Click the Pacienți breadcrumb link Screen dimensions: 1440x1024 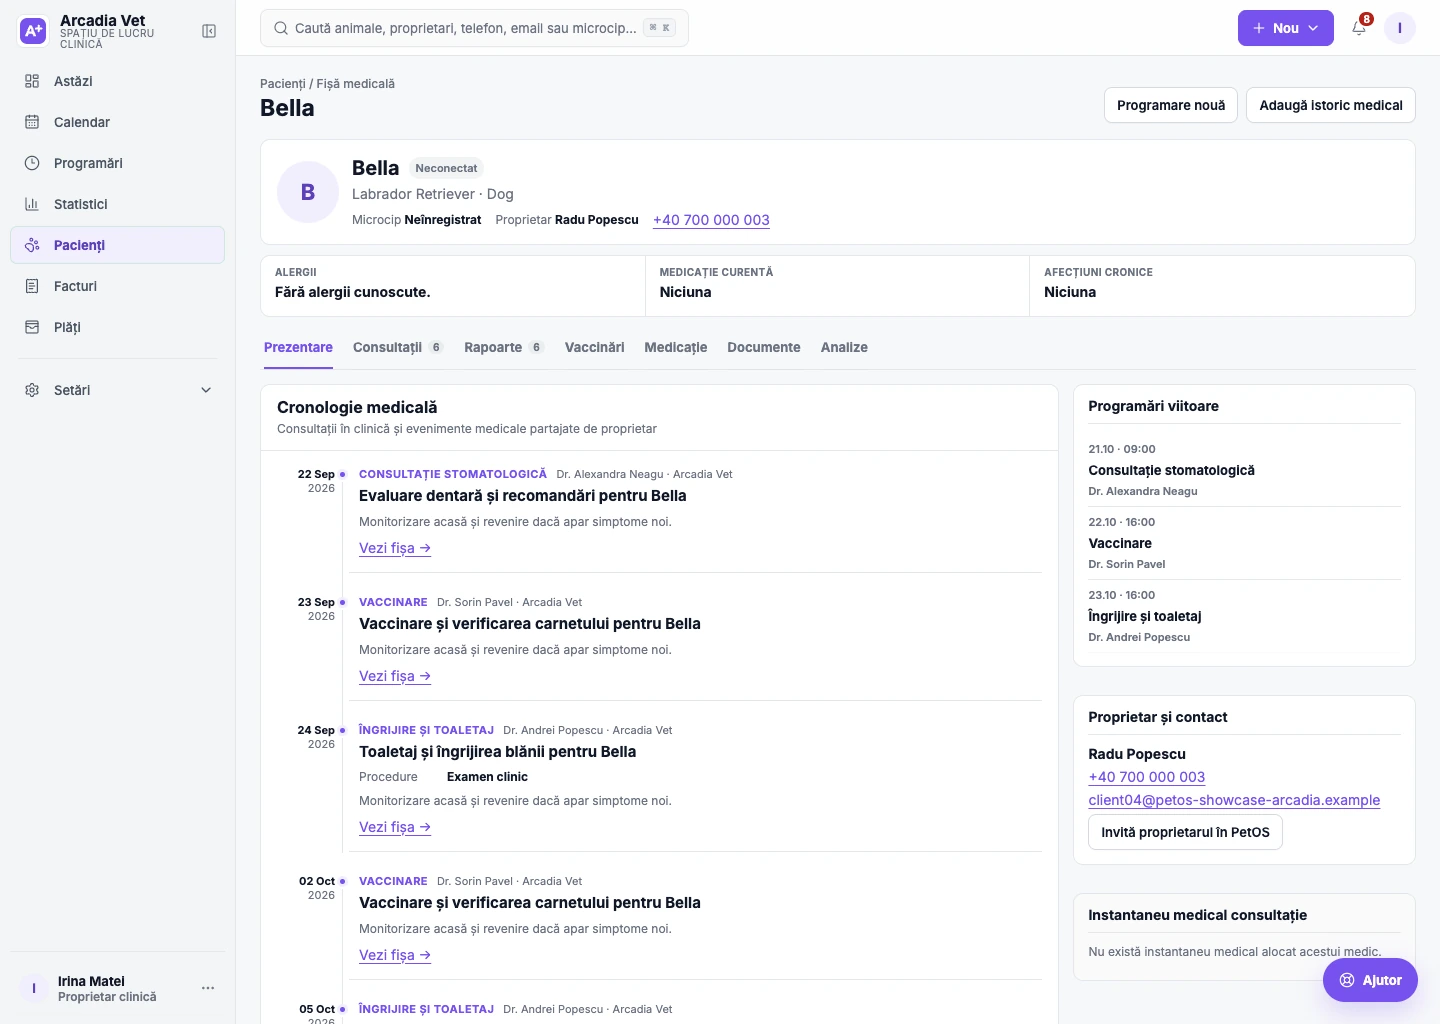[282, 84]
